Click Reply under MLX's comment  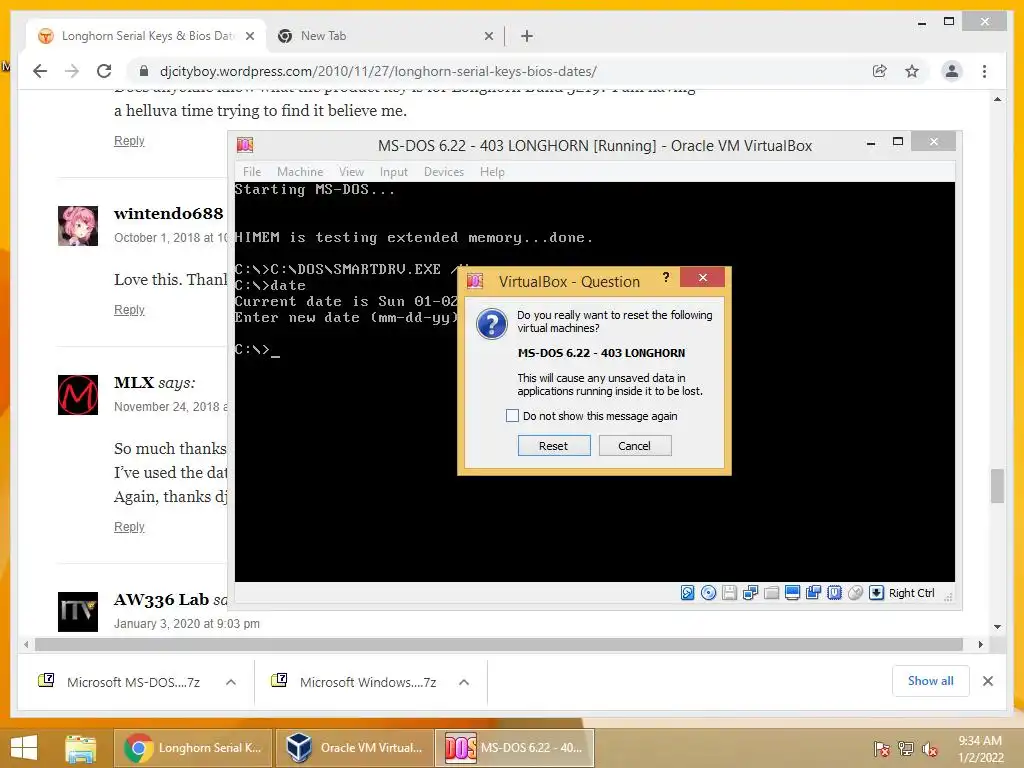pyautogui.click(x=129, y=526)
